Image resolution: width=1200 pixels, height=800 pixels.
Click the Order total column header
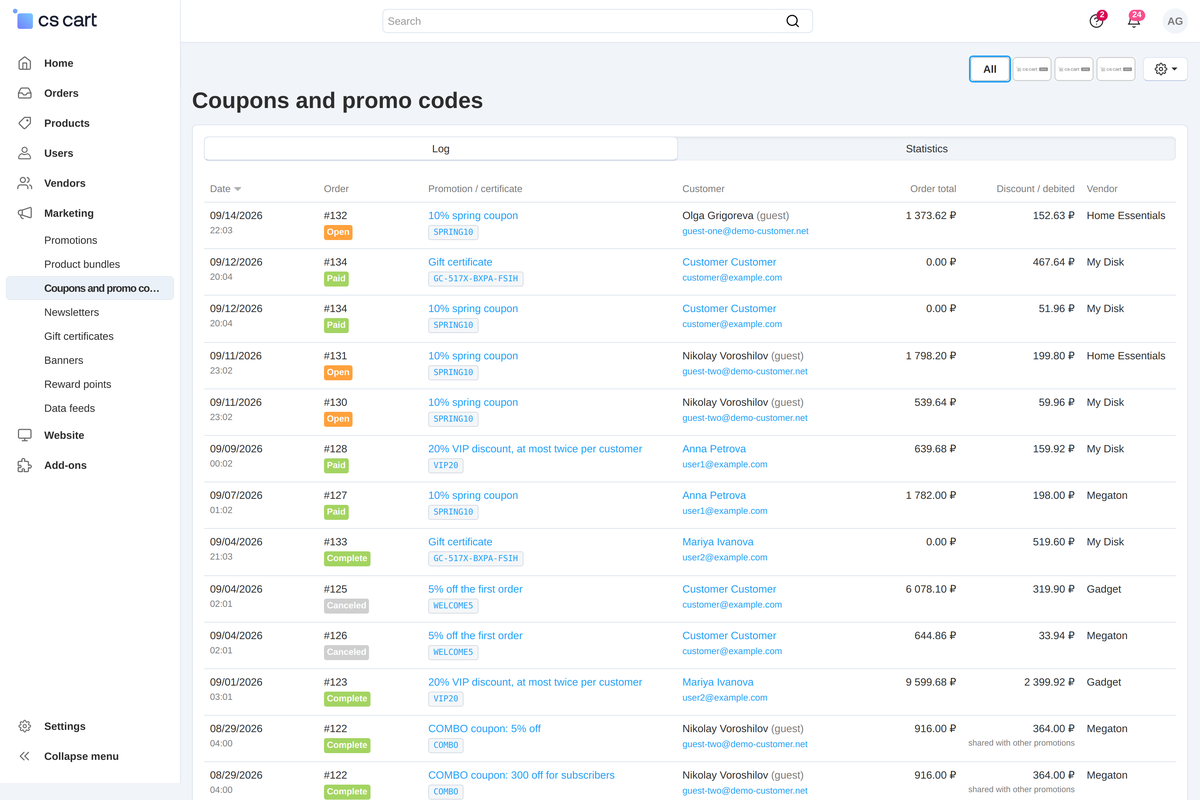pos(933,189)
